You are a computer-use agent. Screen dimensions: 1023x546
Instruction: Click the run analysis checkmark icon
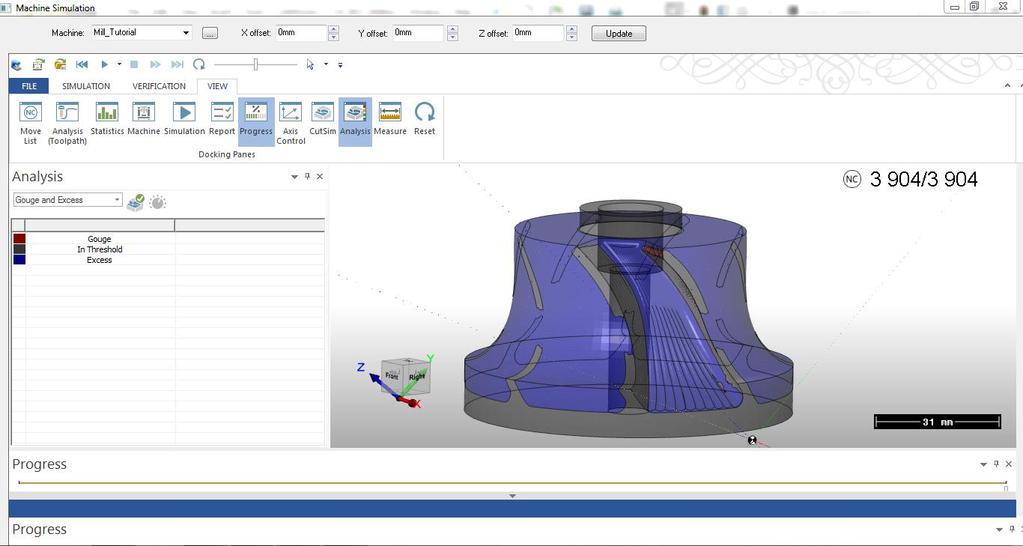[136, 202]
